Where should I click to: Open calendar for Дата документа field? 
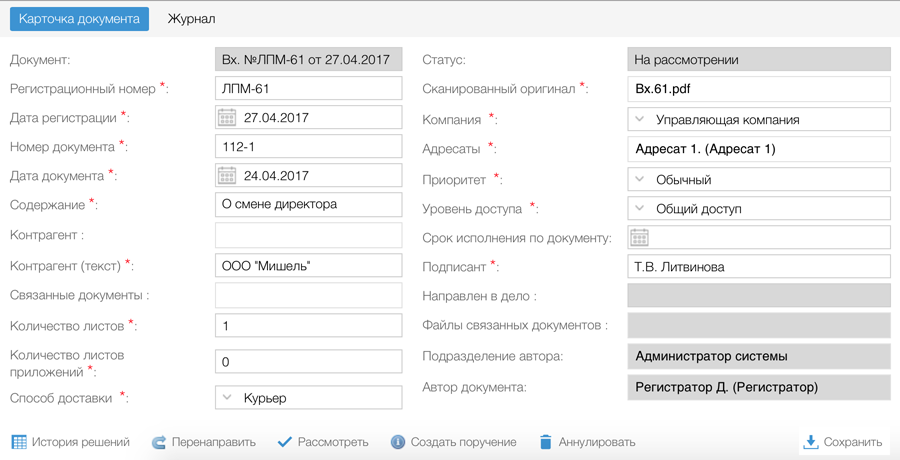pos(227,176)
